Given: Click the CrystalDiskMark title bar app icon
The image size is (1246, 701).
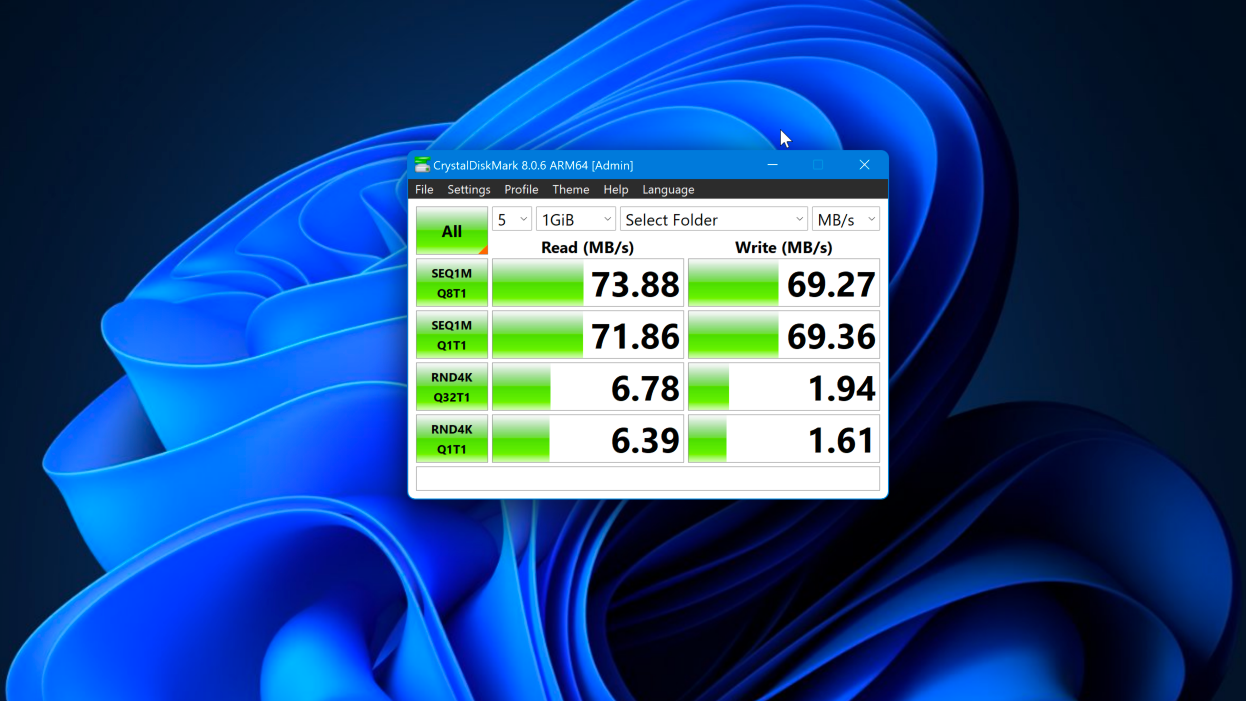Looking at the screenshot, I should tap(422, 165).
